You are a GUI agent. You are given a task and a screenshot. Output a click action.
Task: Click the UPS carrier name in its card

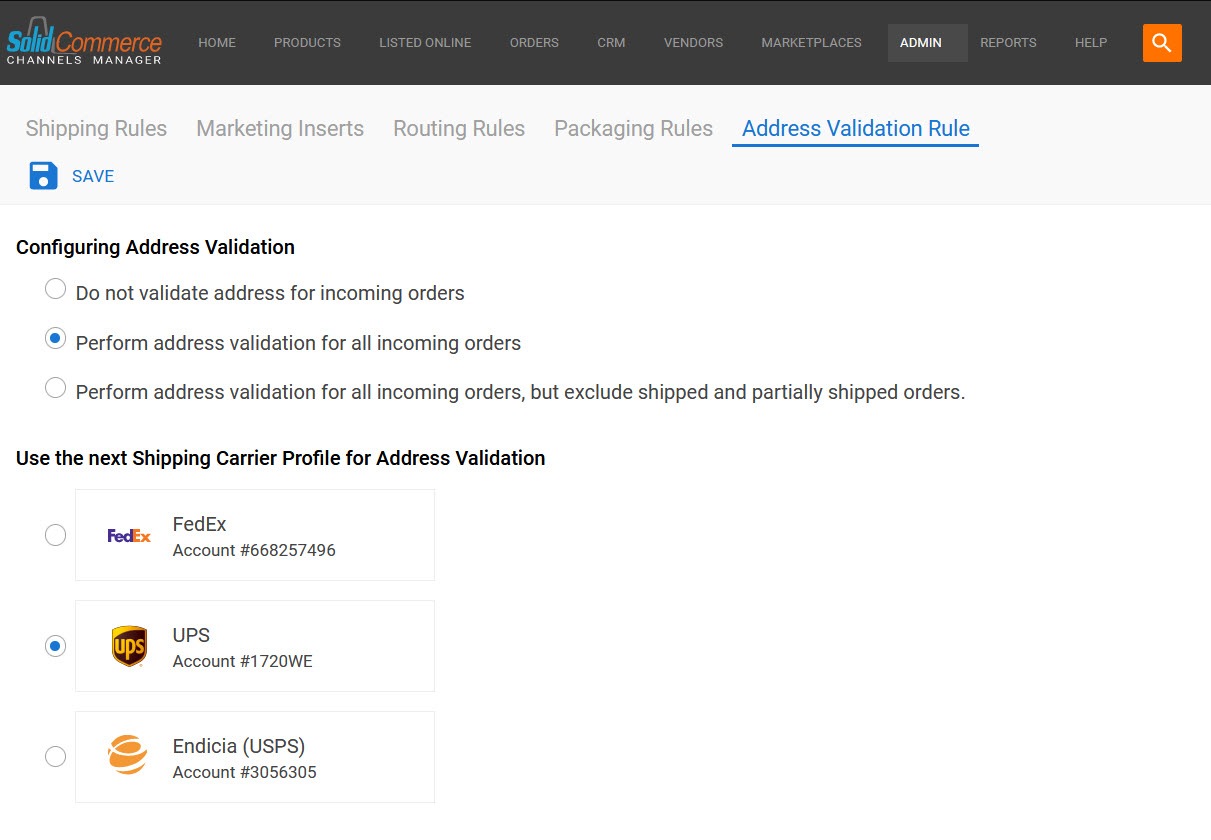tap(191, 635)
